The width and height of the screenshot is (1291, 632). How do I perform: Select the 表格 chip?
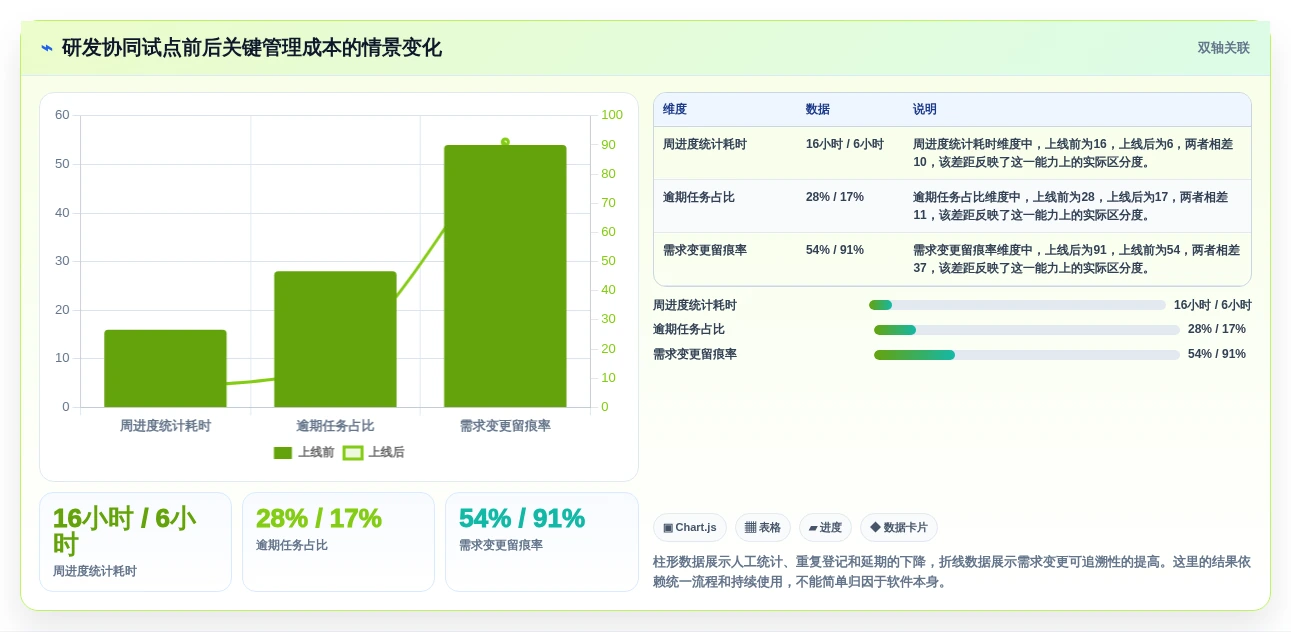coord(763,528)
